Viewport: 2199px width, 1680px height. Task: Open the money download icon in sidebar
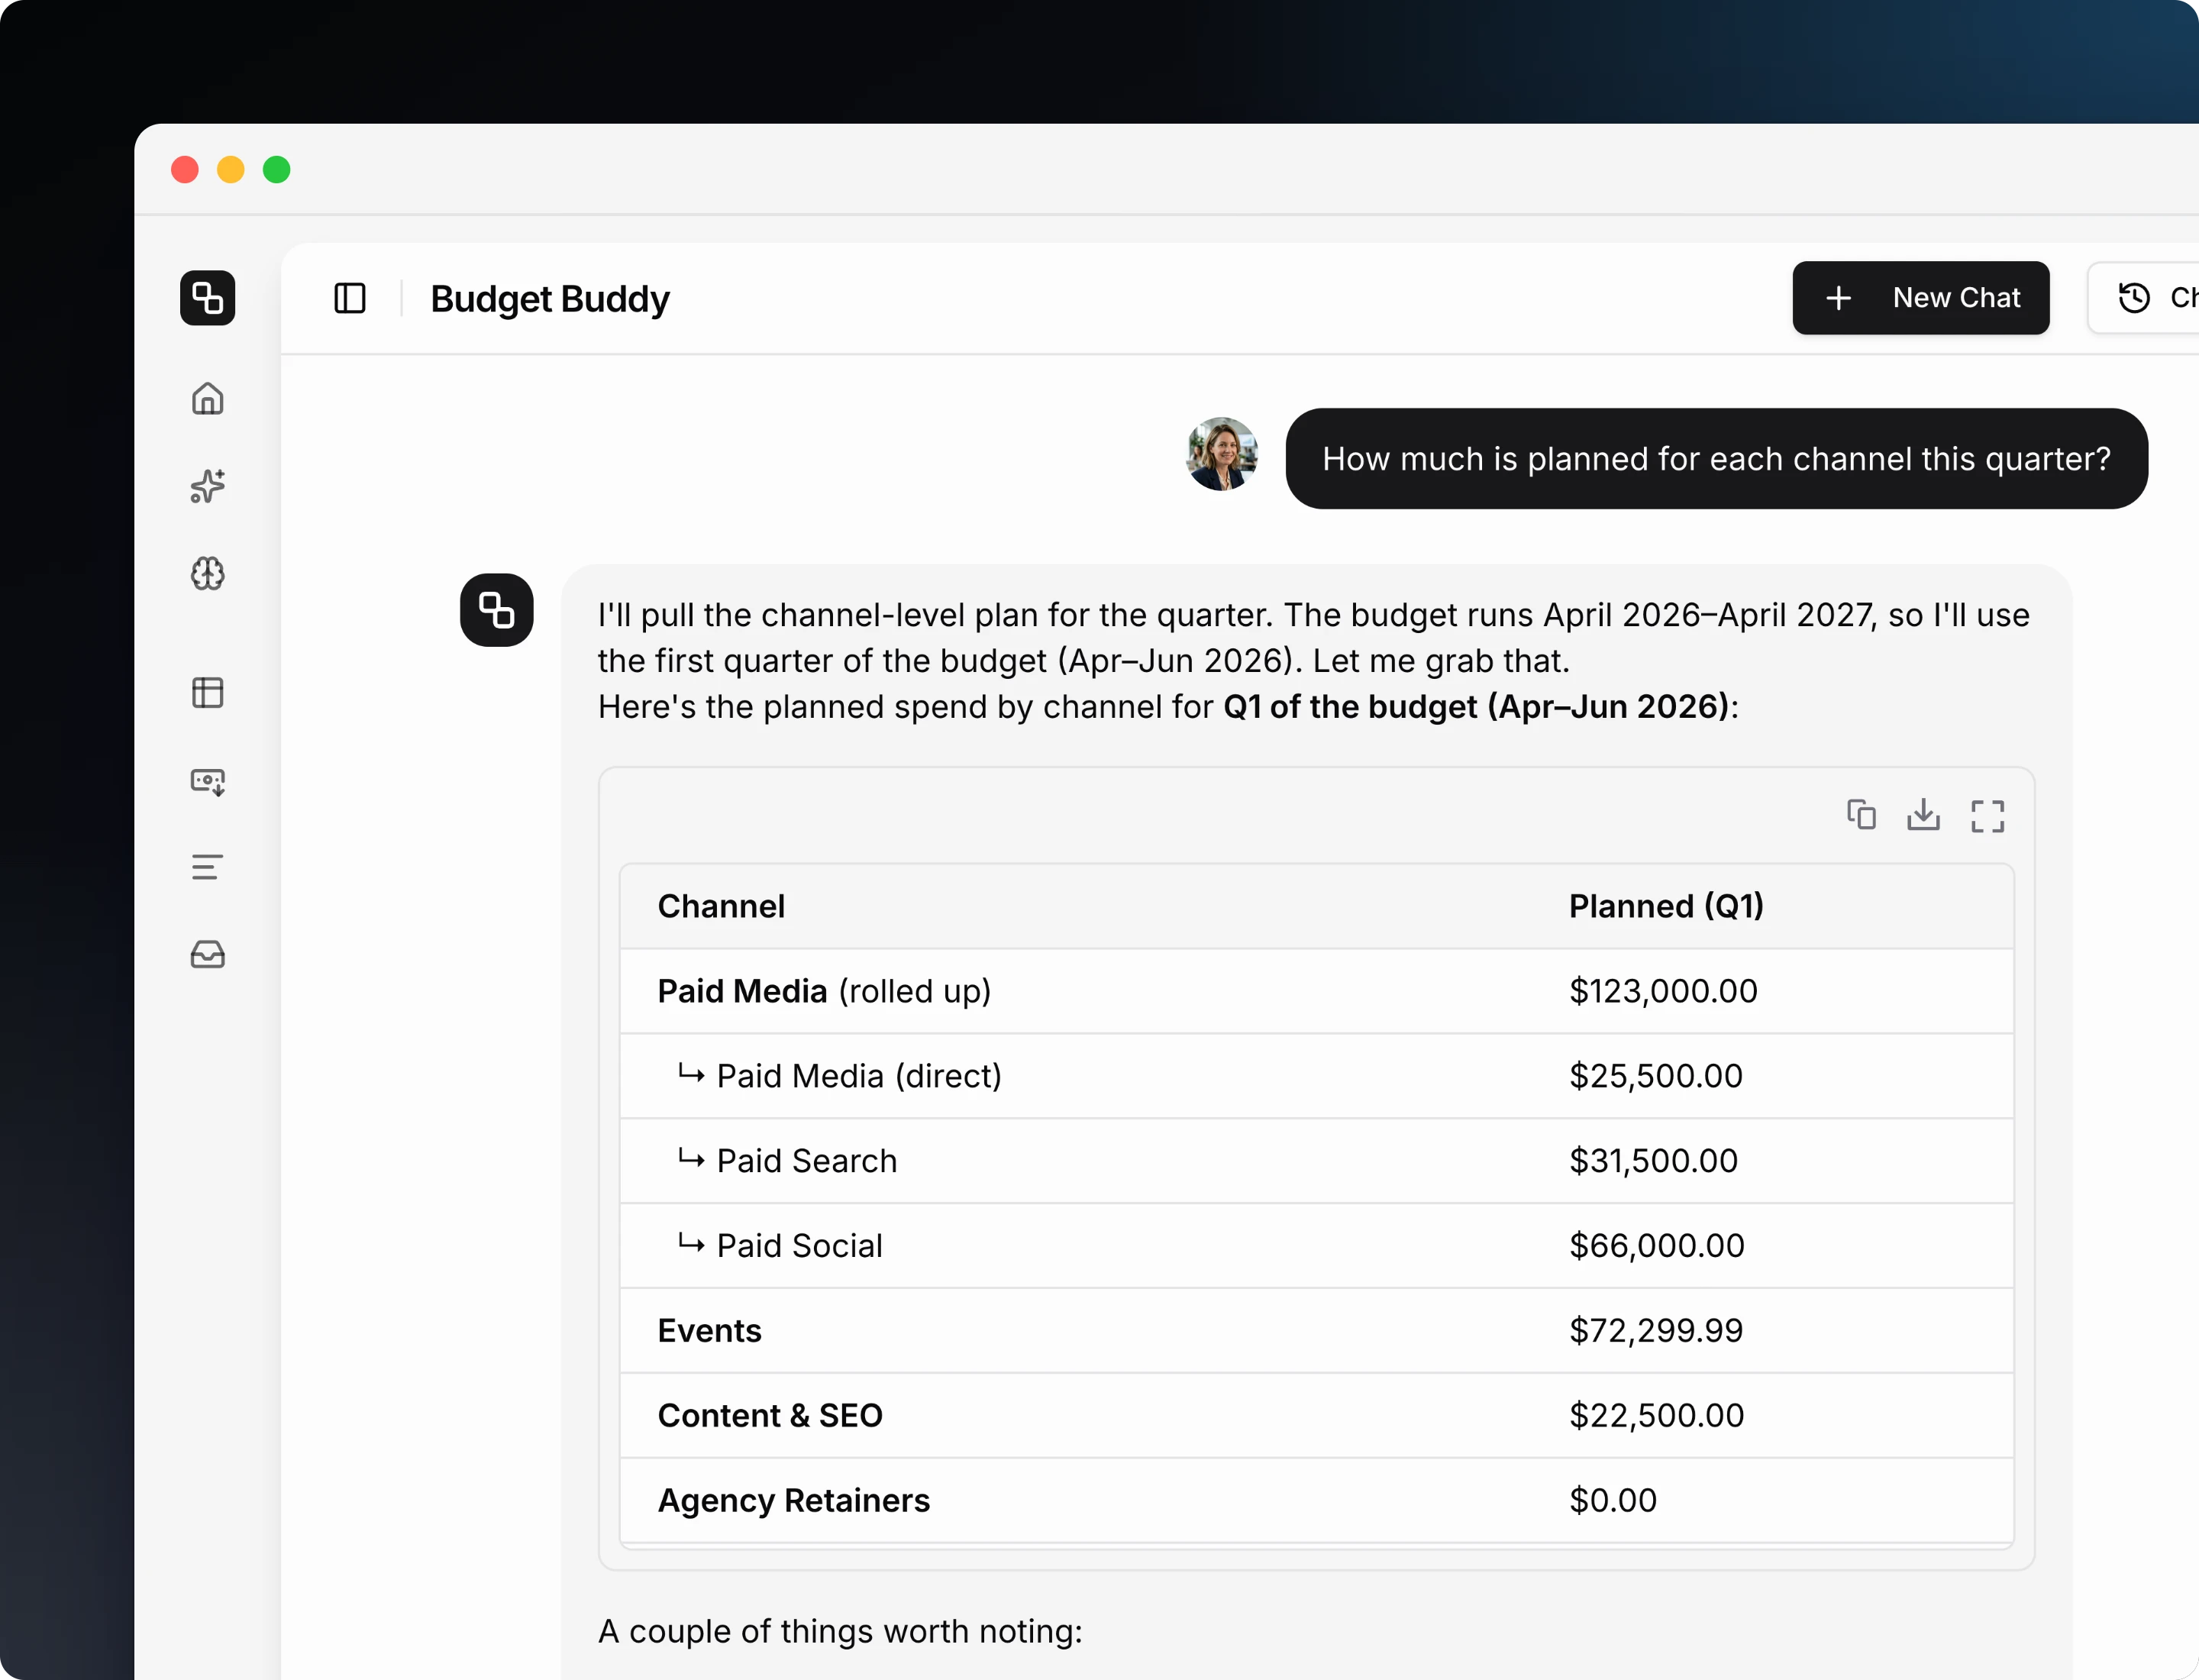coord(207,781)
